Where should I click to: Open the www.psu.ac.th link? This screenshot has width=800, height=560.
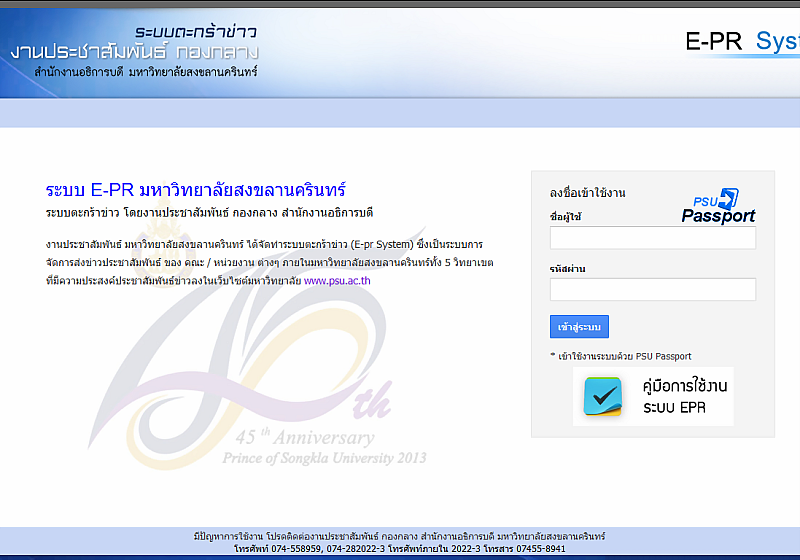(337, 281)
